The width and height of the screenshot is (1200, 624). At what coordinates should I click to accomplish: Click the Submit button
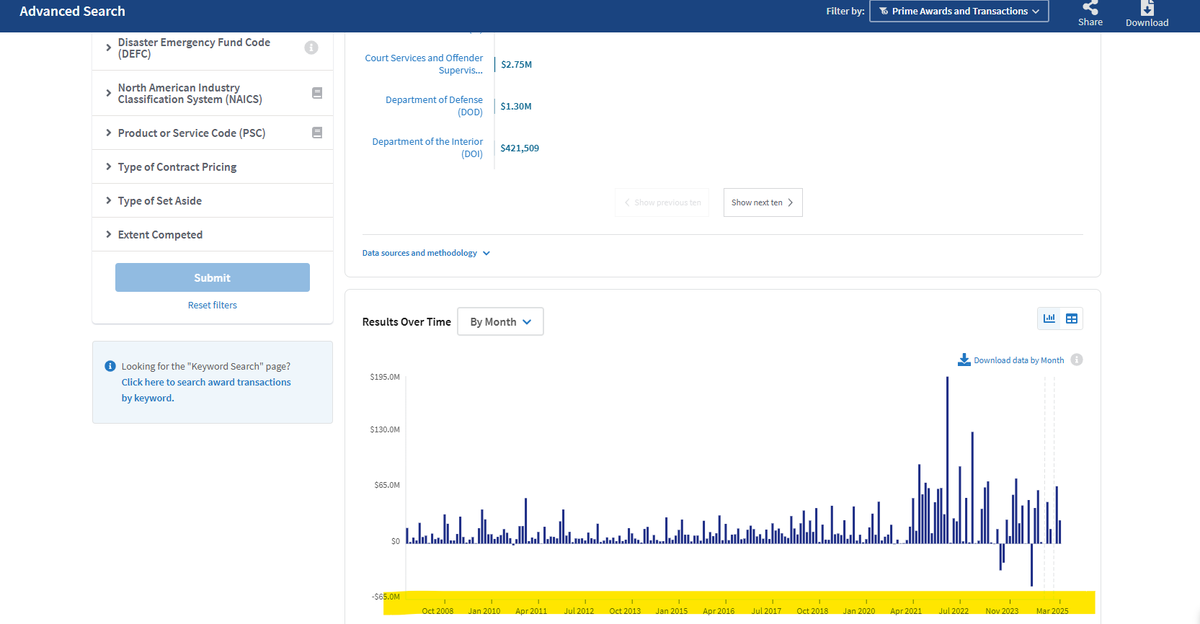point(212,278)
